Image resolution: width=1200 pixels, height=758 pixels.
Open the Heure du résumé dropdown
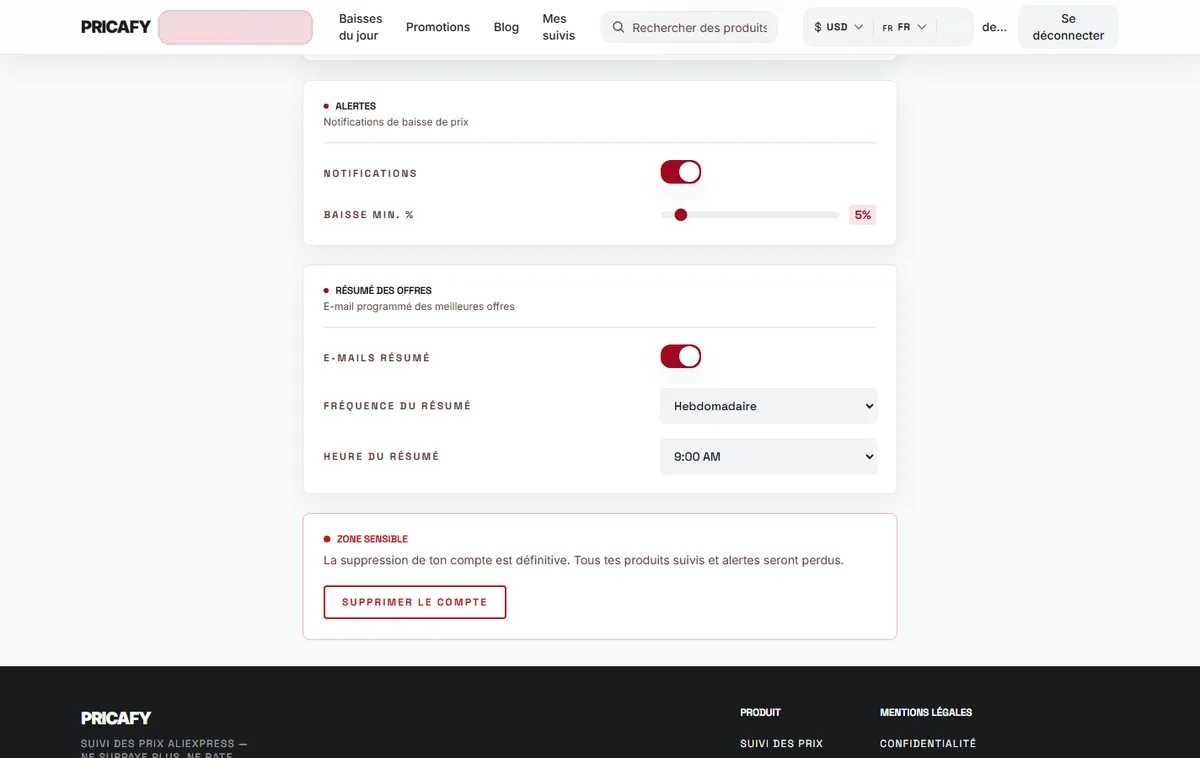tap(769, 456)
